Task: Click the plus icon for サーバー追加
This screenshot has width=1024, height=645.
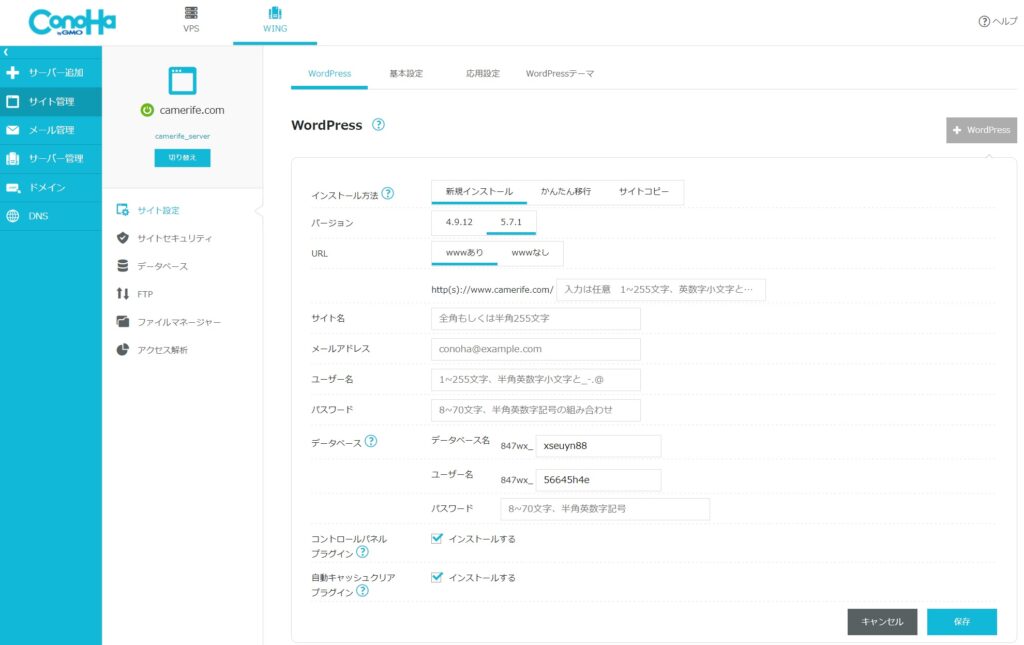Action: click(x=12, y=72)
